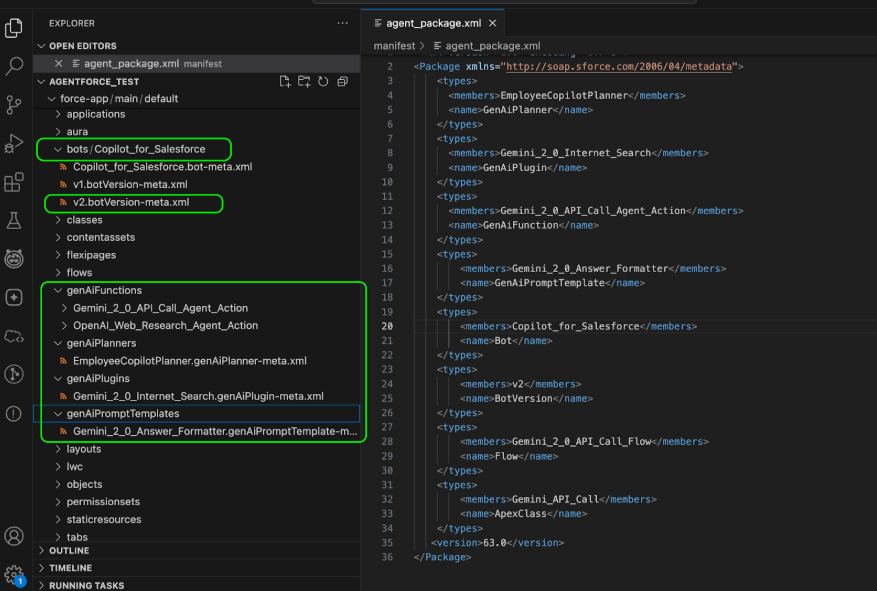Open the Testing flask view
Viewport: 877px width, 591px height.
pyautogui.click(x=13, y=220)
